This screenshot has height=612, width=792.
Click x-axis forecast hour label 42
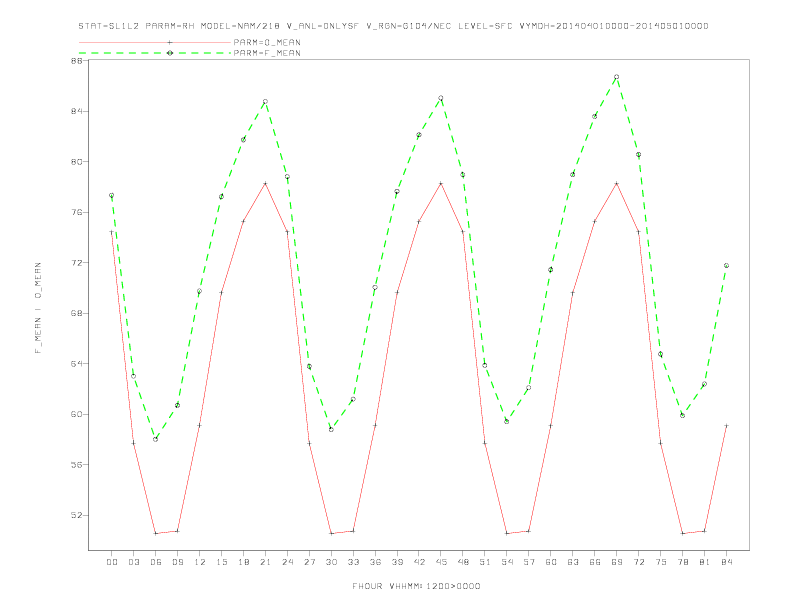pyautogui.click(x=419, y=562)
